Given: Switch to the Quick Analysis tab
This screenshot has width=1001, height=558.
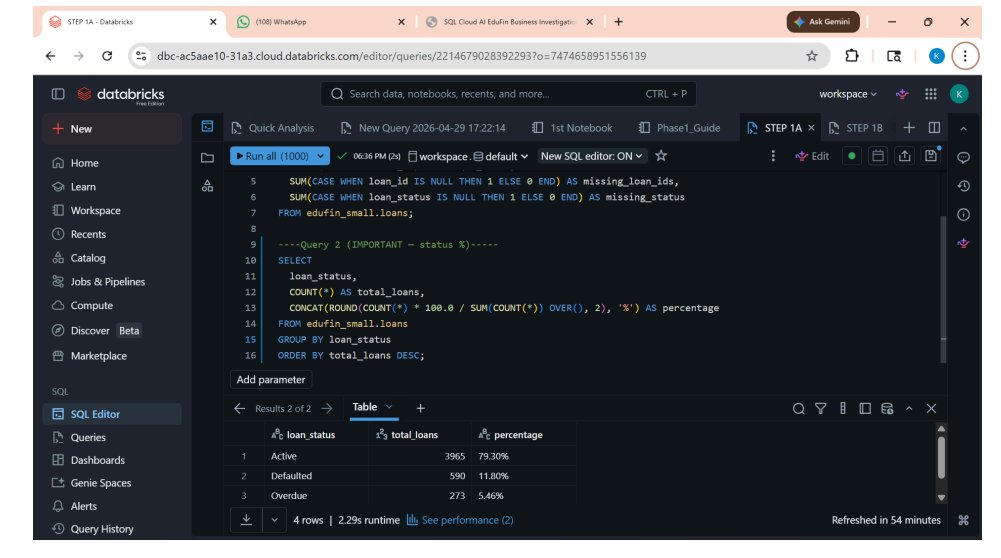Looking at the screenshot, I should (273, 128).
